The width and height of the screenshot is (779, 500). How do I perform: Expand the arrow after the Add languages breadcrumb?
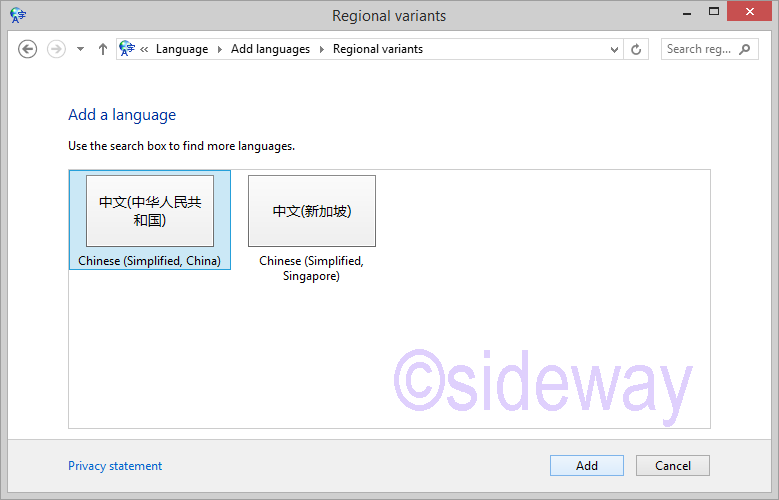[322, 49]
